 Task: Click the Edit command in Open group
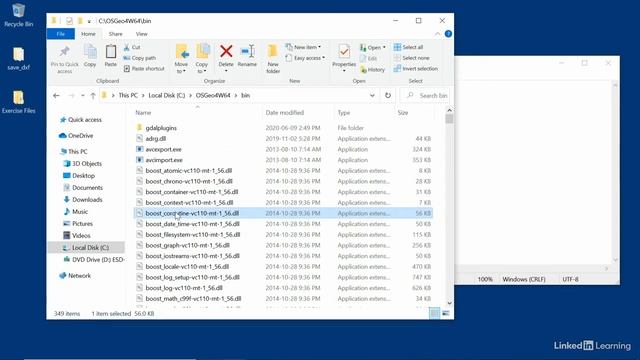pyautogui.click(x=369, y=59)
